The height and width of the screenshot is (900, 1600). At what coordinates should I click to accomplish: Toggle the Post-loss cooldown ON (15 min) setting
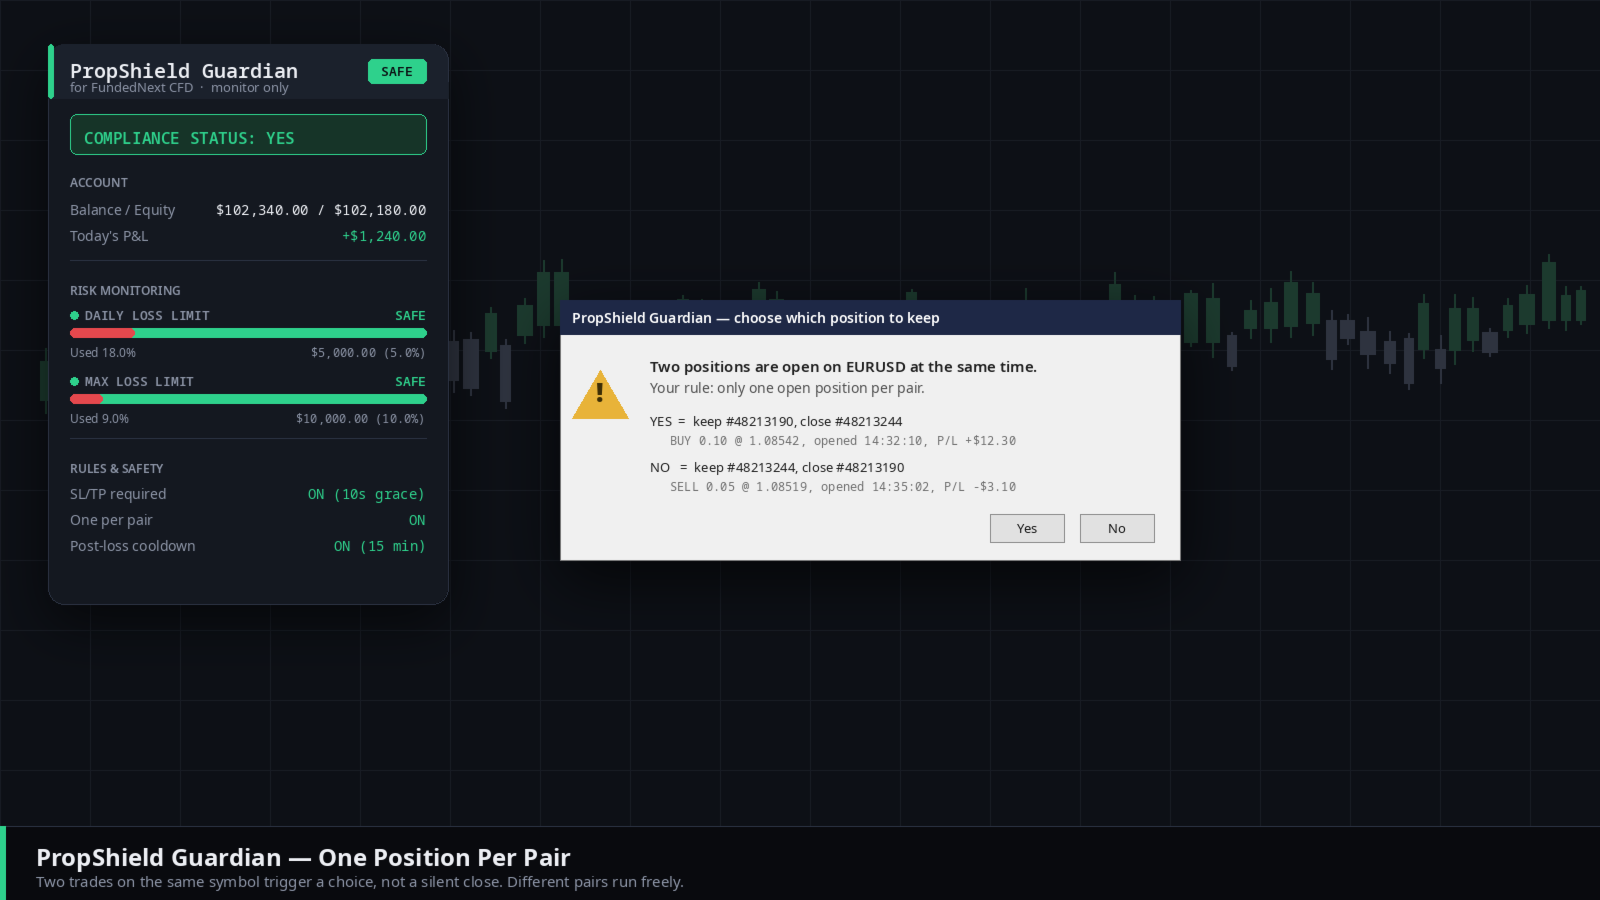pos(379,546)
